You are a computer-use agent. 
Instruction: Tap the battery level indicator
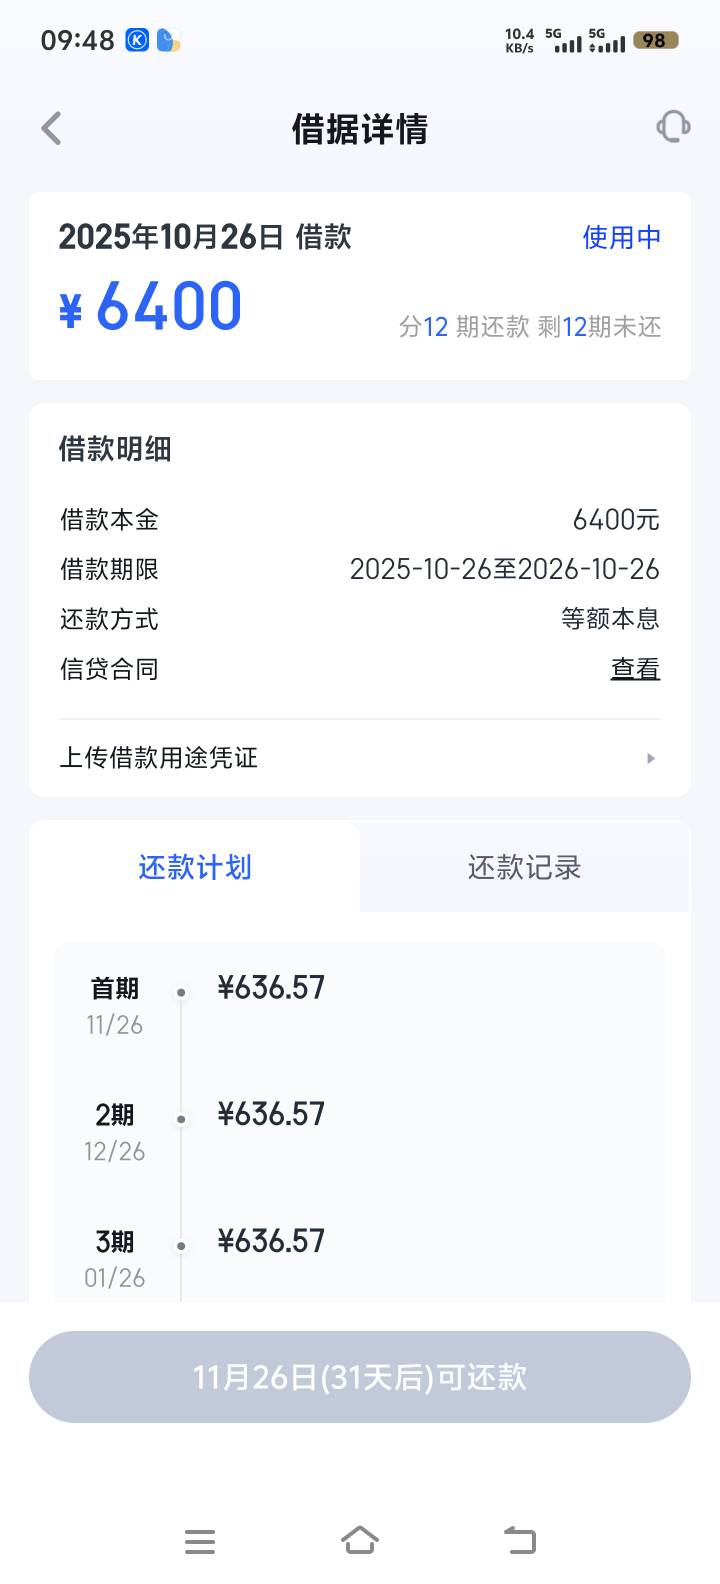(x=655, y=40)
